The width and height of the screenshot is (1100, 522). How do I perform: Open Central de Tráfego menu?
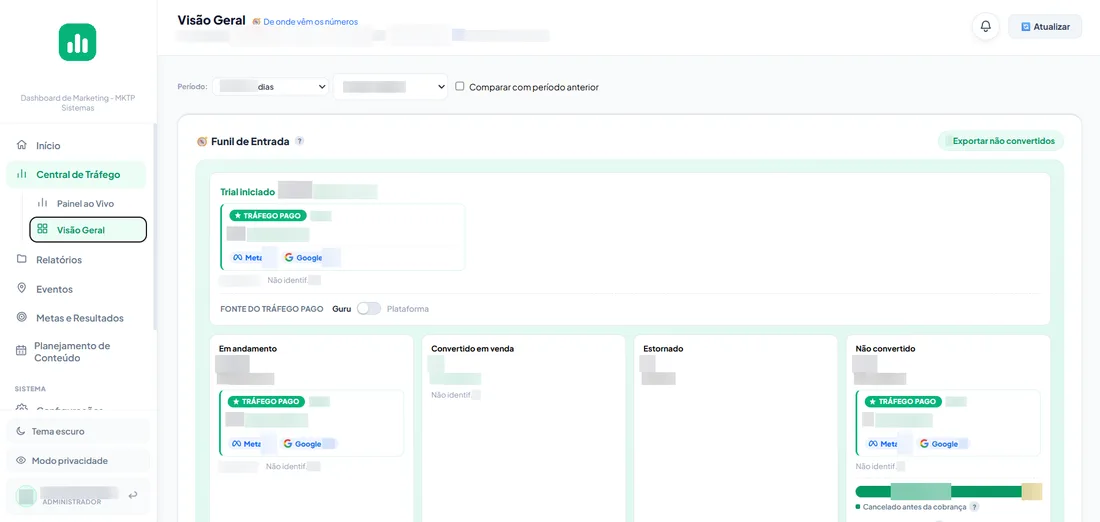point(76,175)
